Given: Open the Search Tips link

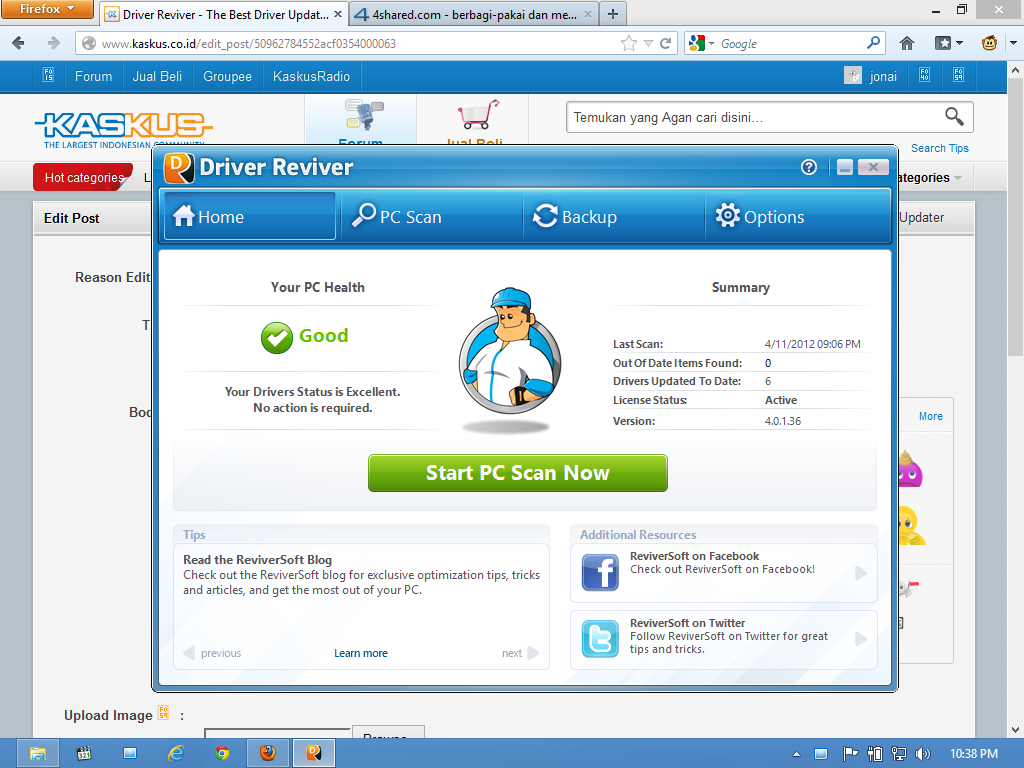Looking at the screenshot, I should tap(940, 148).
